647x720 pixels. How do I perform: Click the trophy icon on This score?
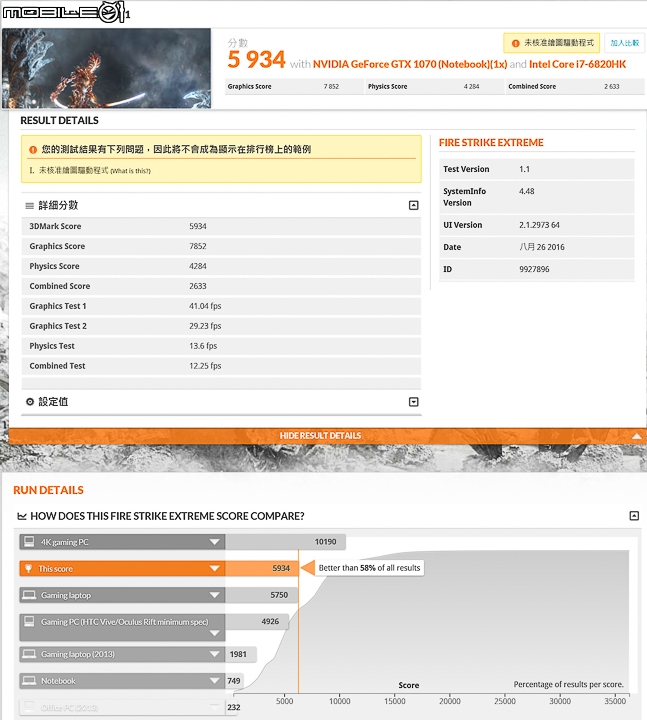(x=28, y=568)
